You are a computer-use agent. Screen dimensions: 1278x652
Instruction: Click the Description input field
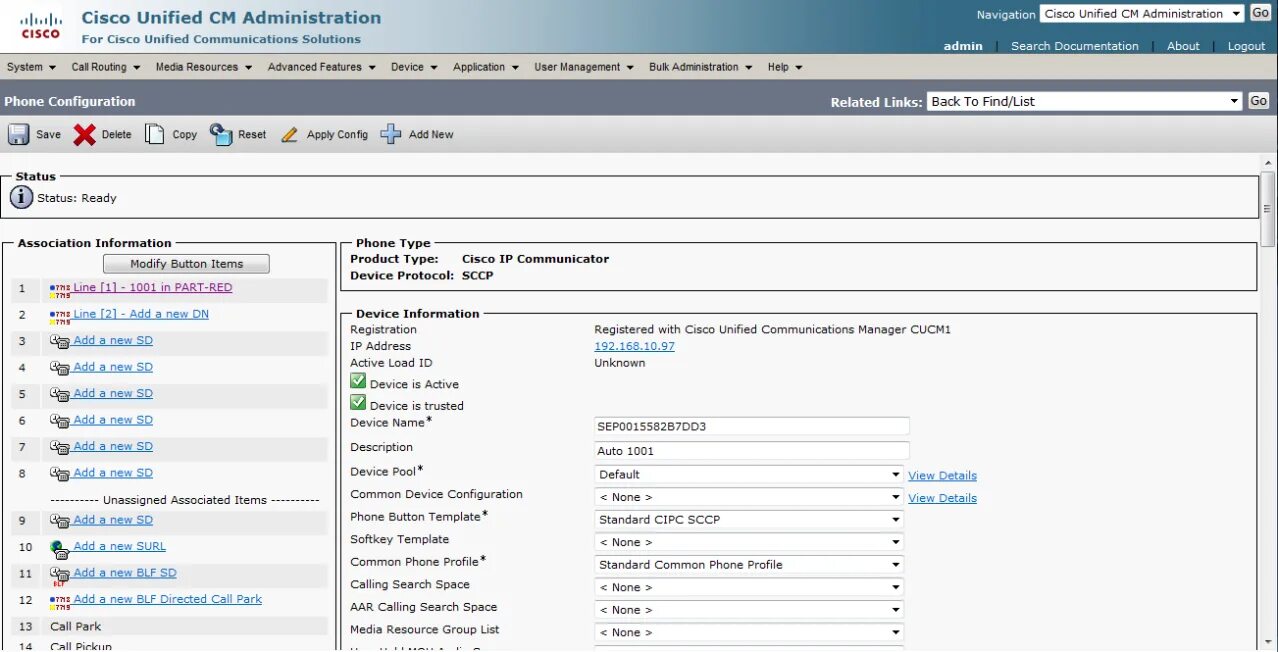pyautogui.click(x=752, y=451)
